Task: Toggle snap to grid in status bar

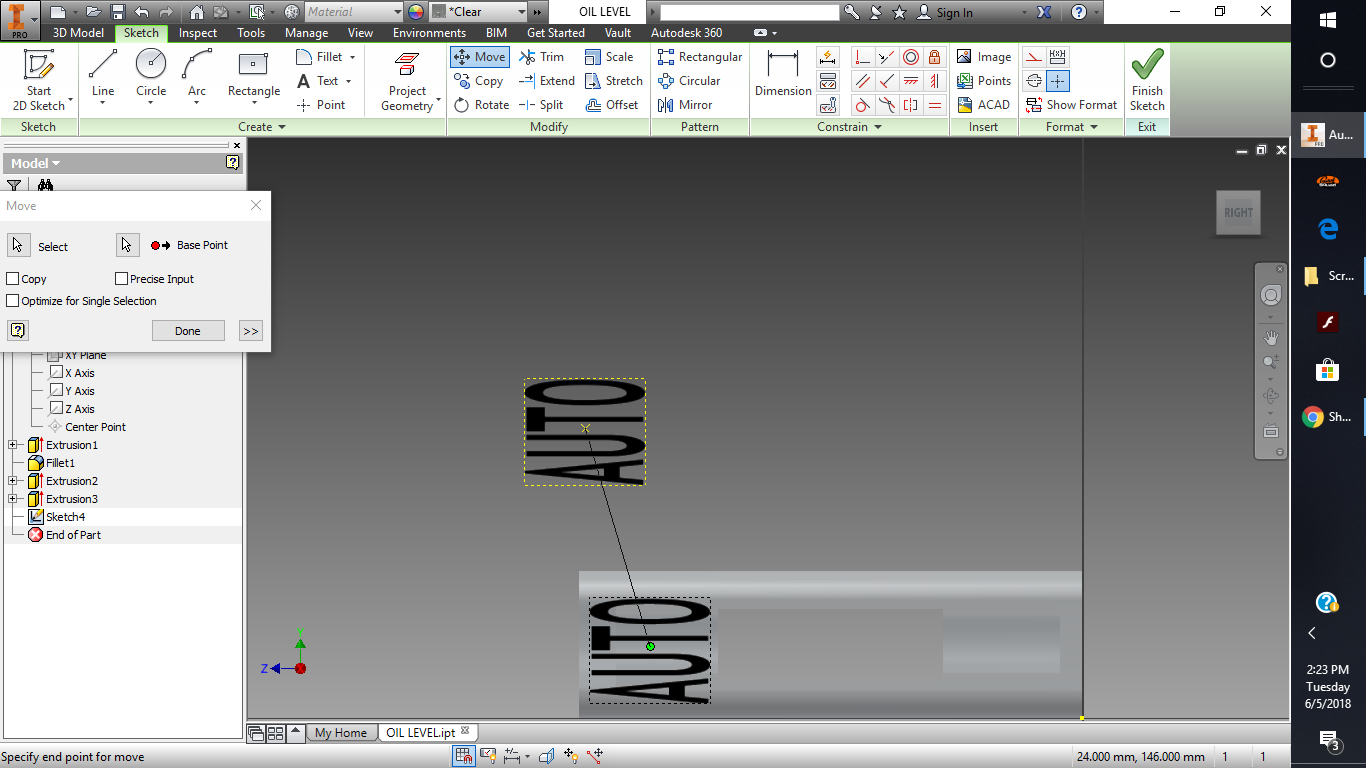Action: [x=464, y=756]
